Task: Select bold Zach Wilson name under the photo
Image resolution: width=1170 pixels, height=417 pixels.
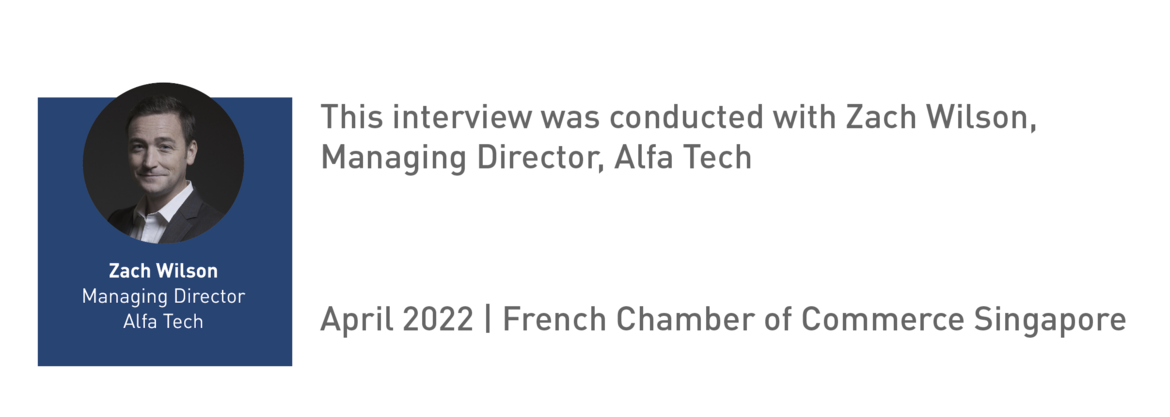Action: [163, 271]
